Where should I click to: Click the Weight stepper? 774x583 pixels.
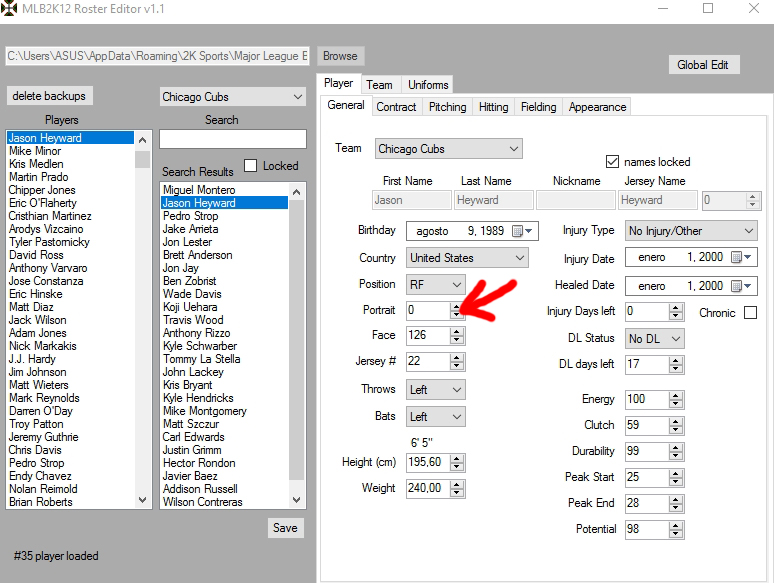click(x=457, y=489)
